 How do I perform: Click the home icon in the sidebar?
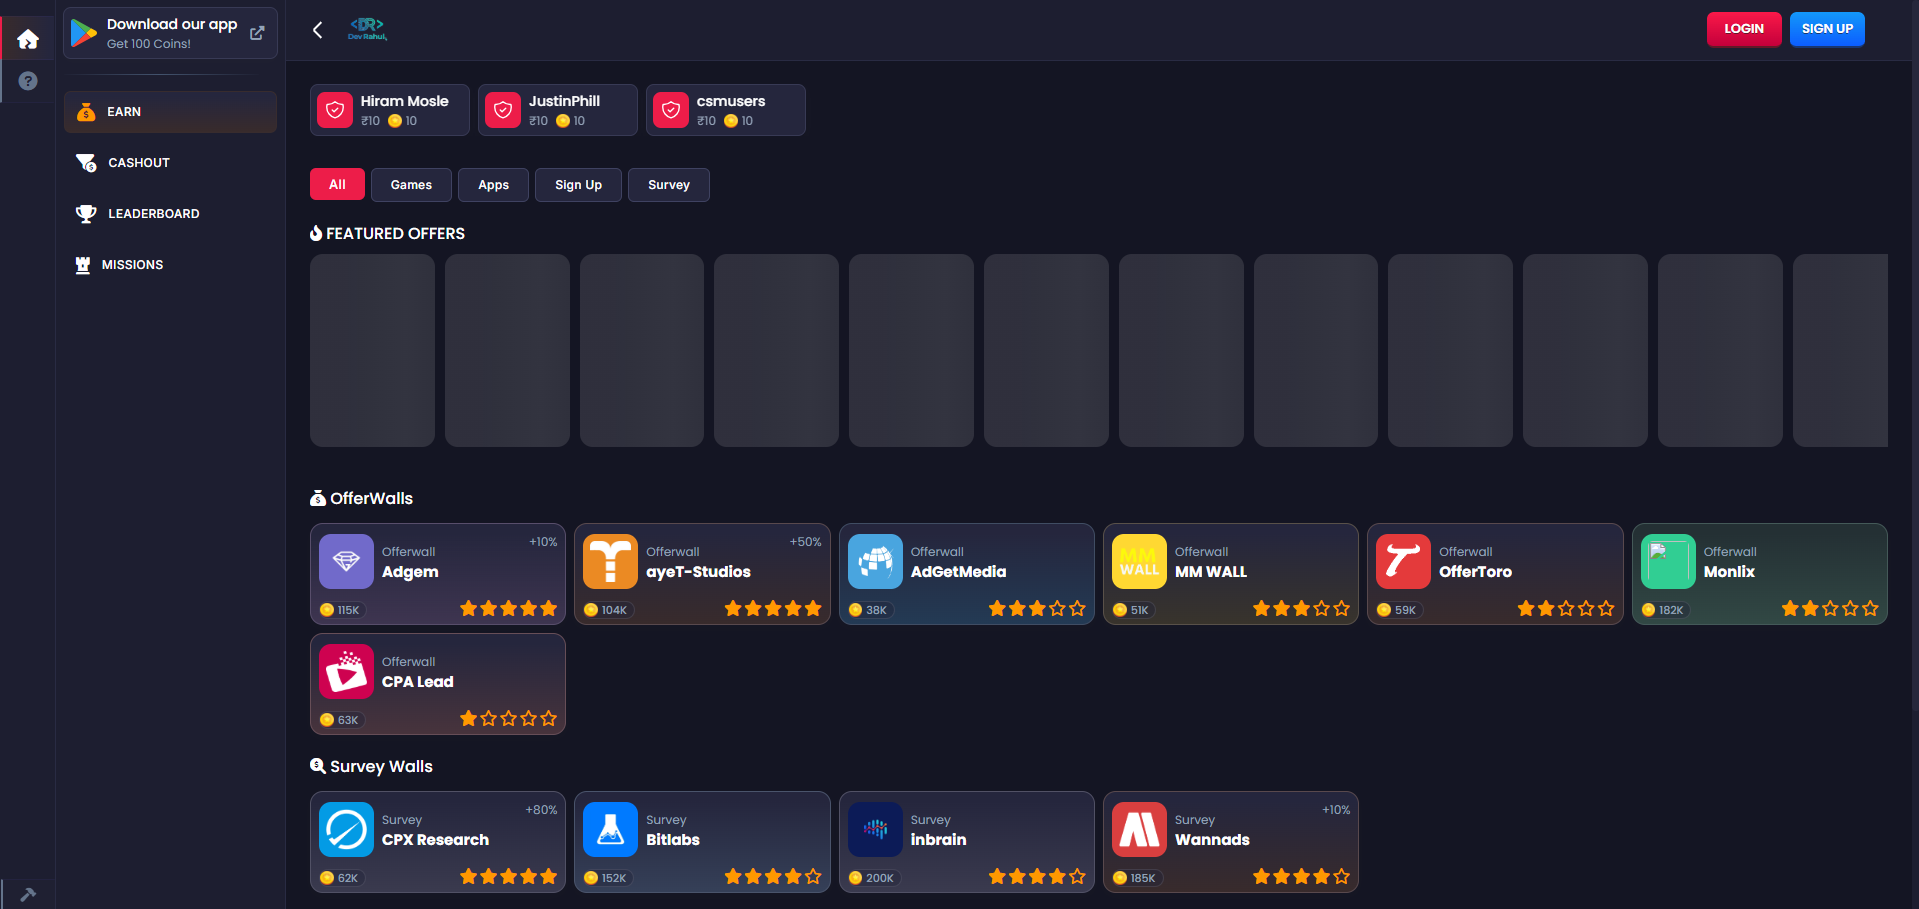28,39
